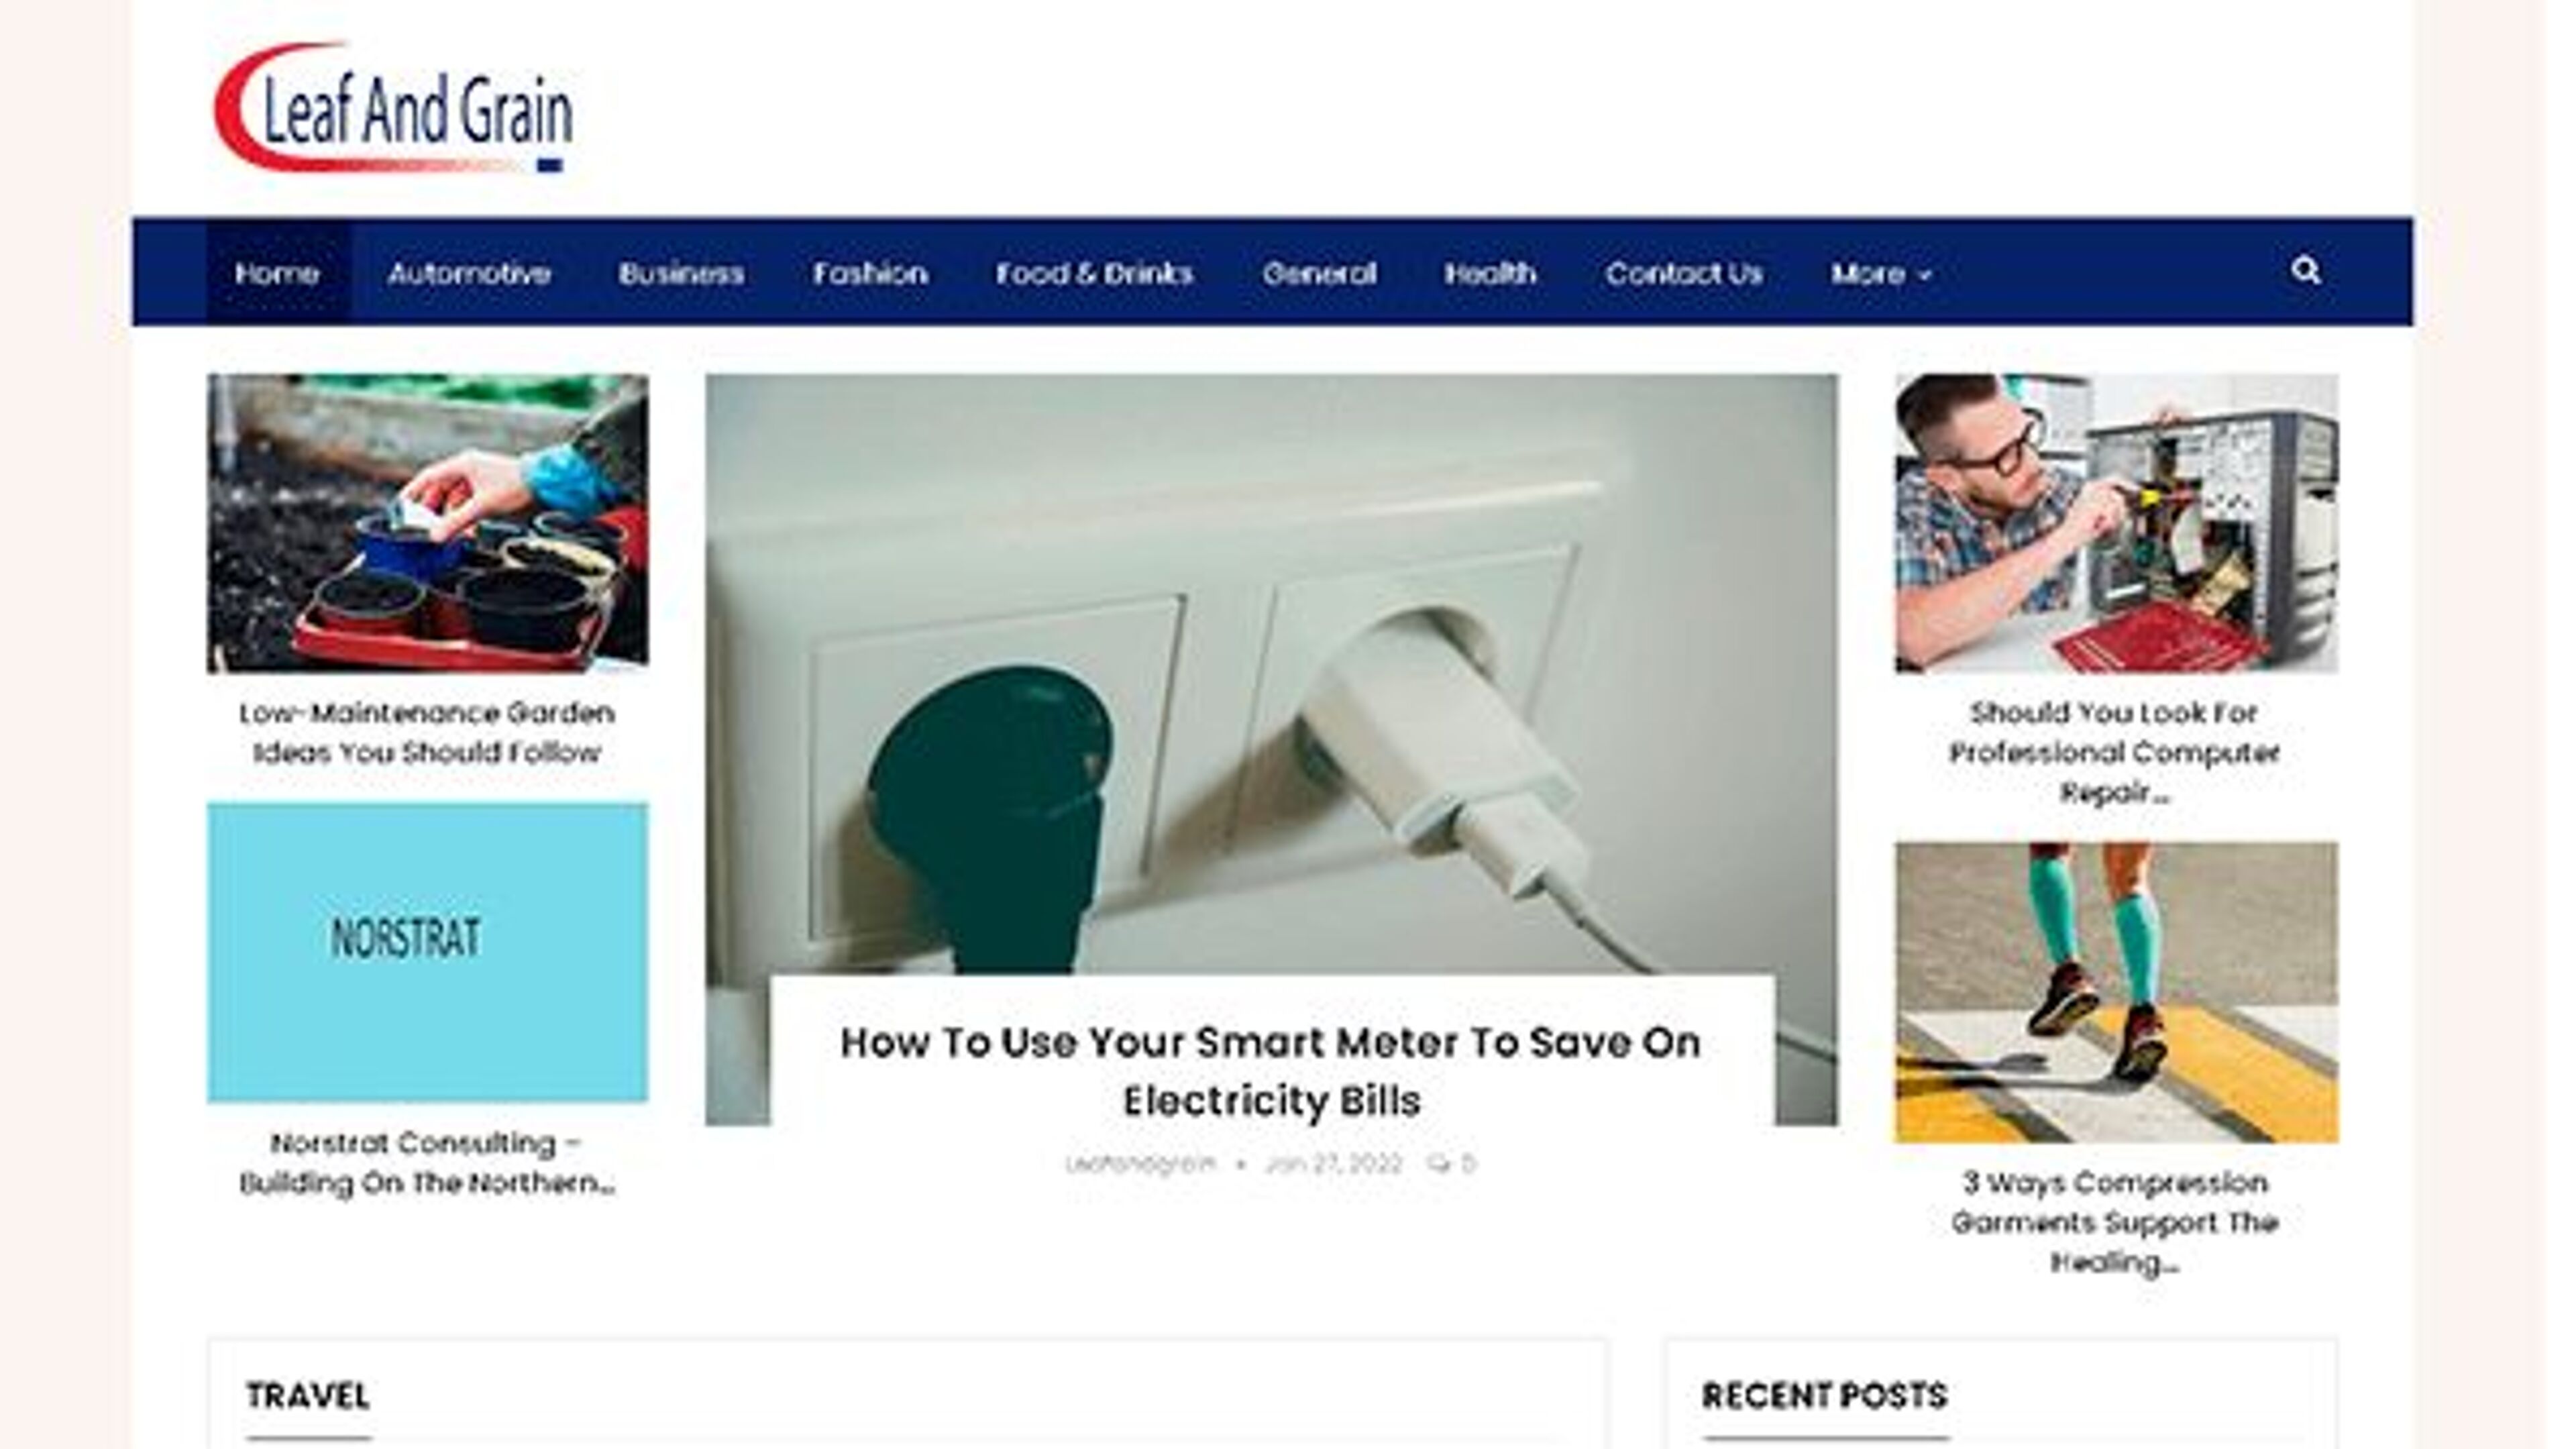Open the Fashion category
The width and height of the screenshot is (2576, 1449).
click(870, 274)
